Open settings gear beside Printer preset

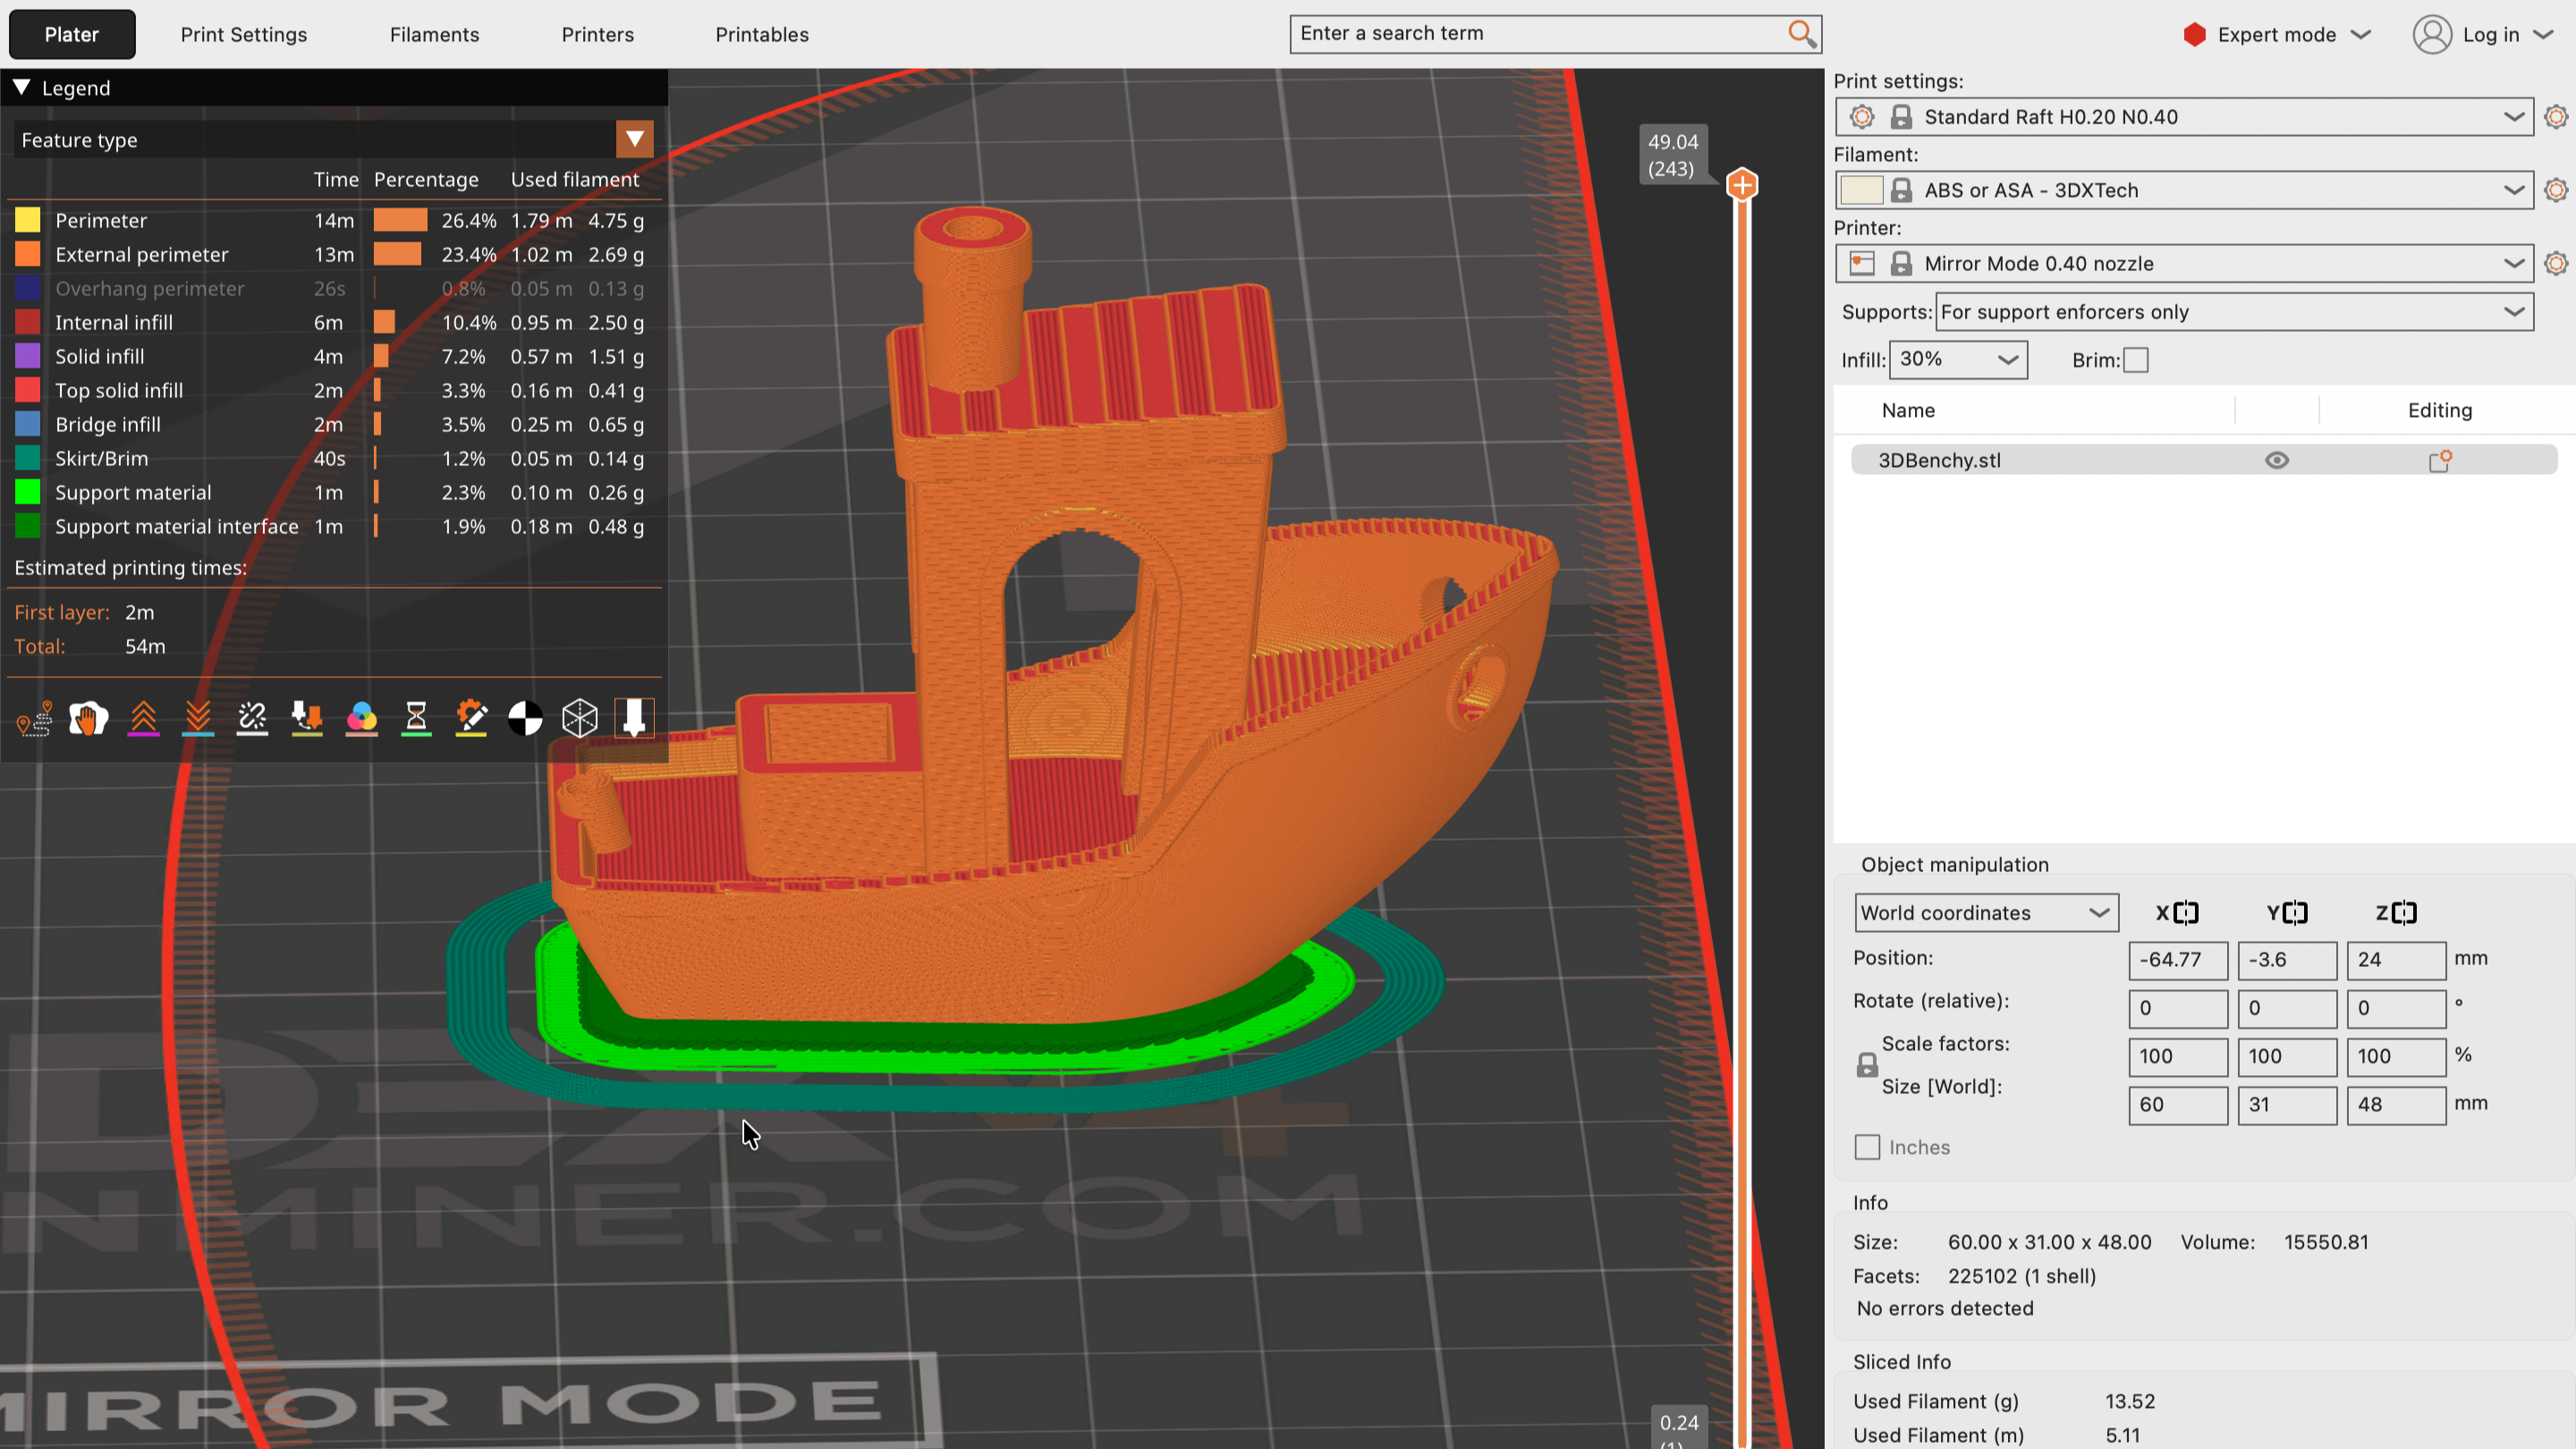pos(2556,264)
